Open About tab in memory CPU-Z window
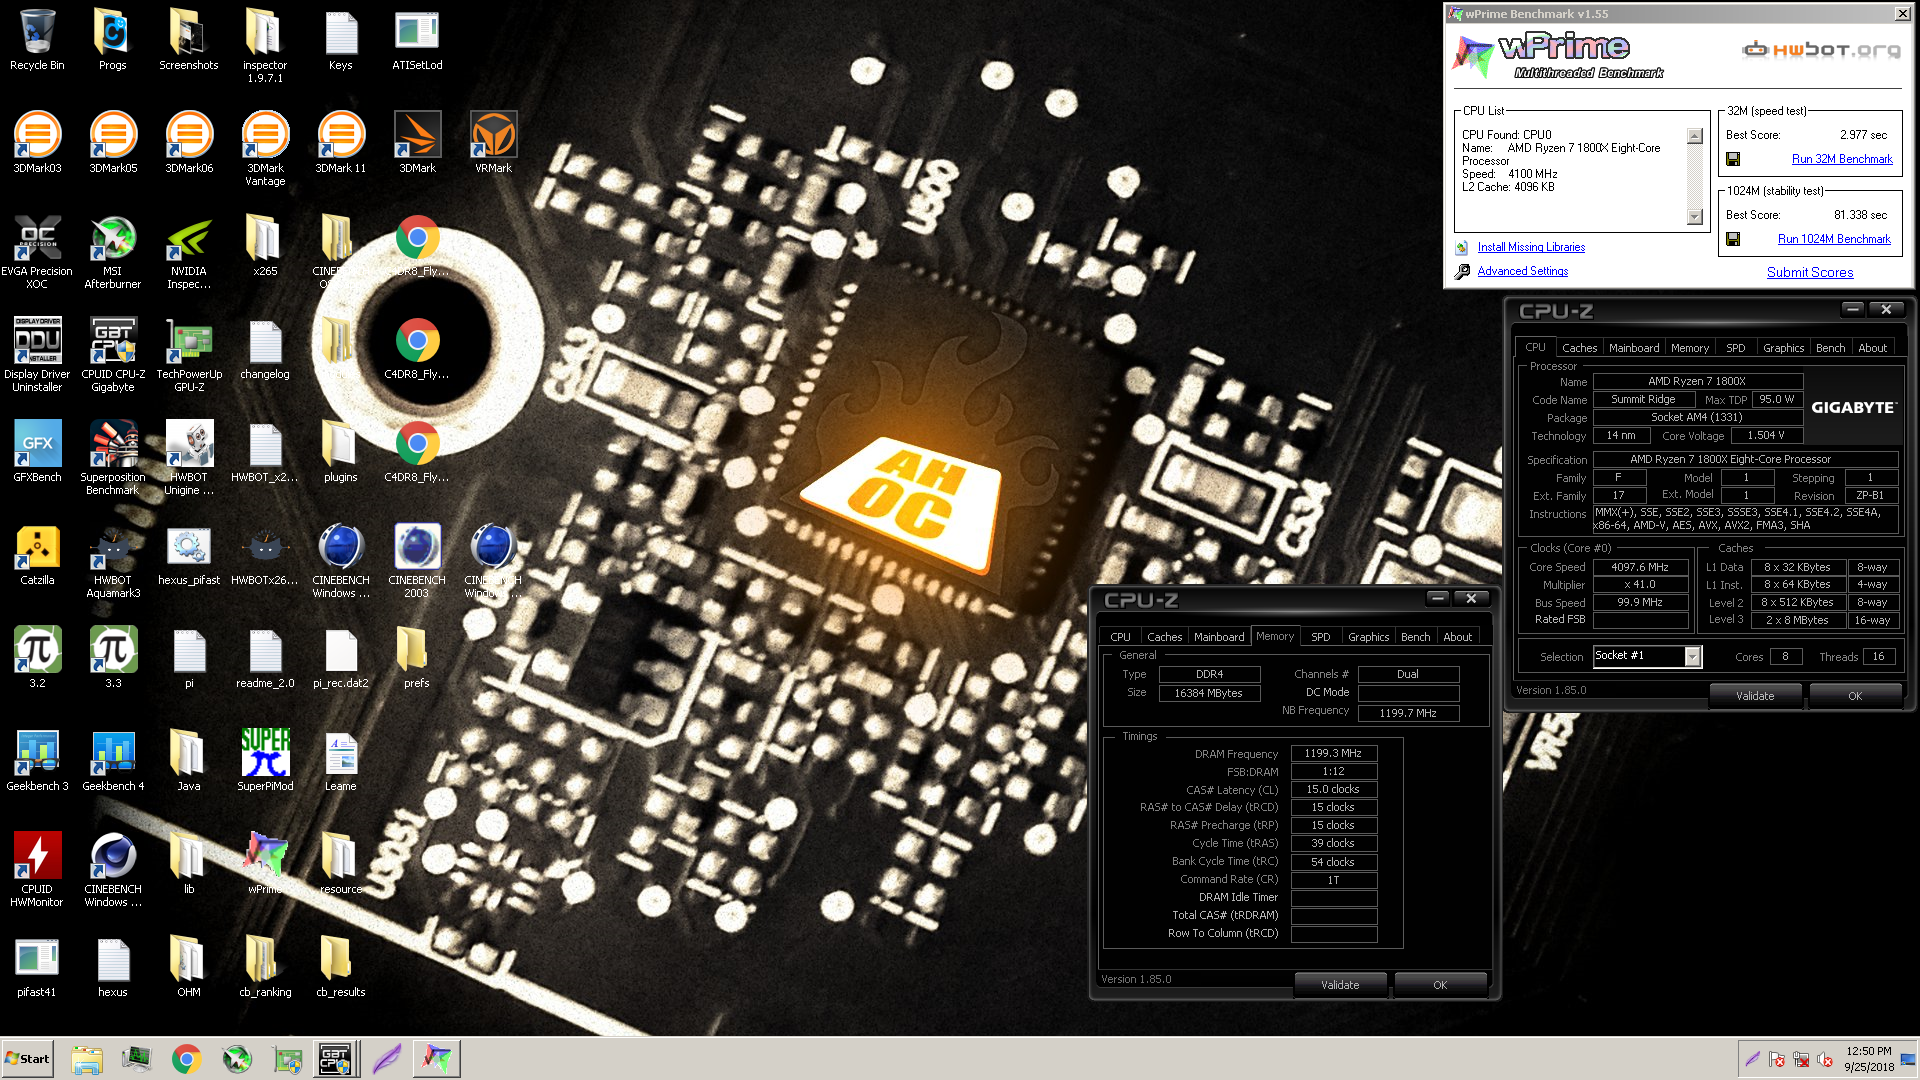 click(x=1457, y=637)
